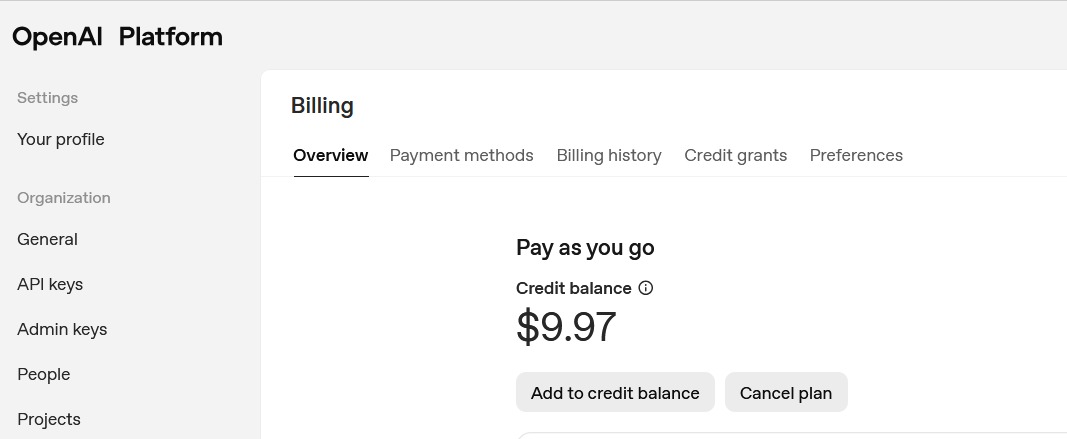1067x439 pixels.
Task: Select the Overview billing tab
Action: click(331, 155)
